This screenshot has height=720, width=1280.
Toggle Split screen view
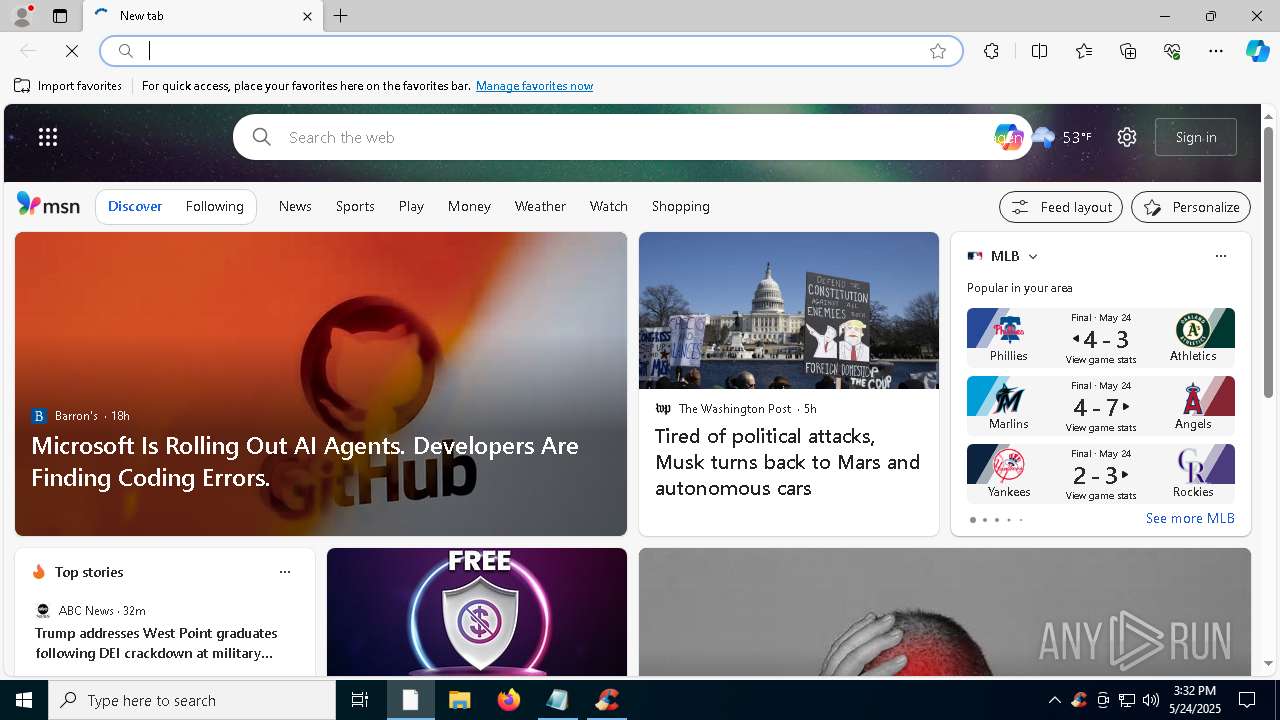tap(1039, 51)
